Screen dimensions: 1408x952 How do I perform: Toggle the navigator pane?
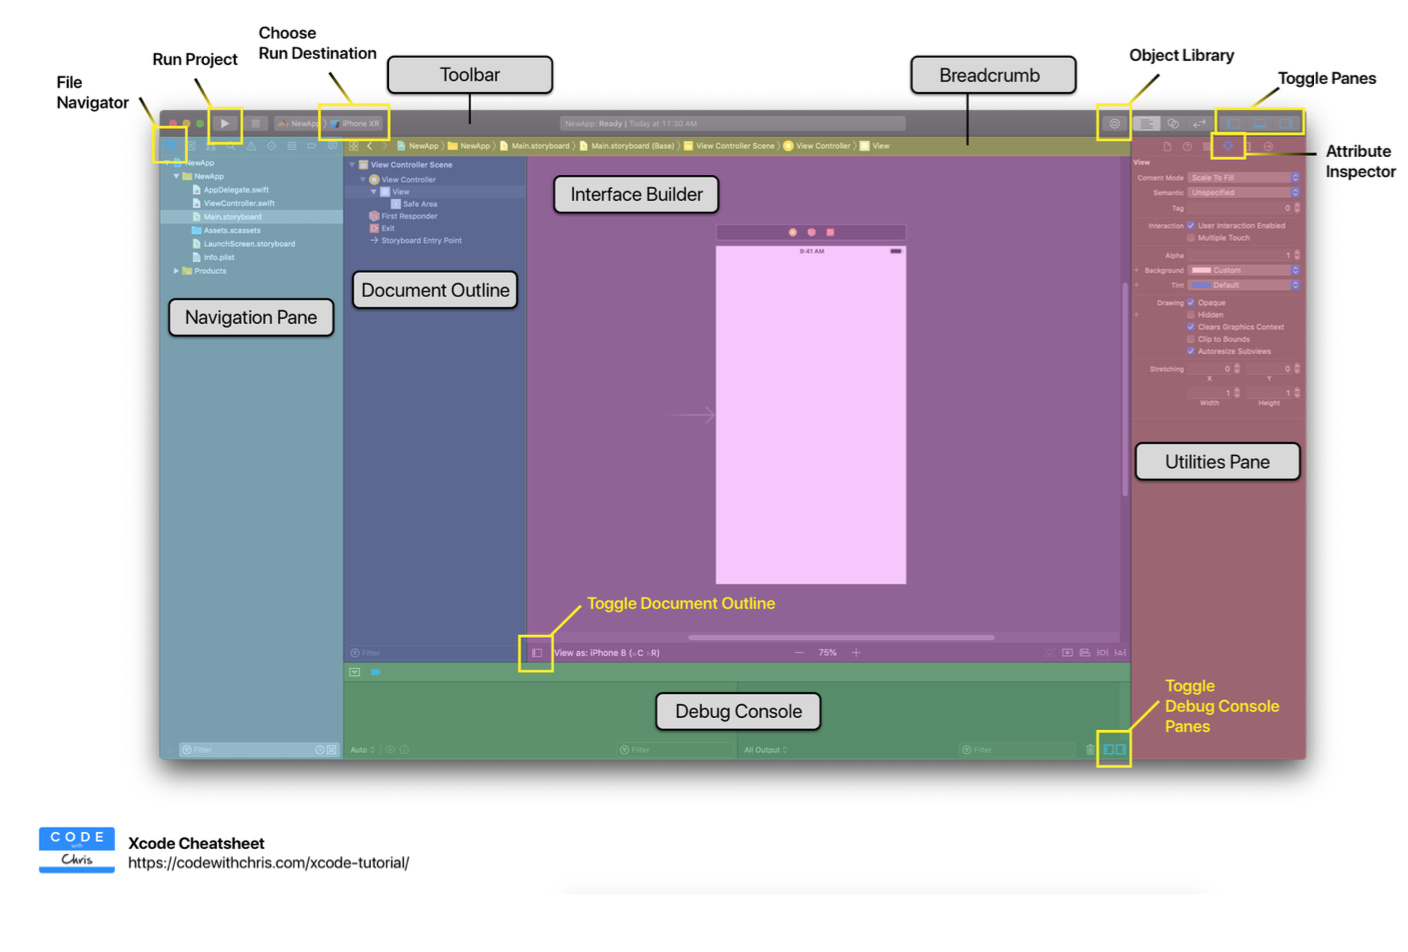pos(1234,124)
